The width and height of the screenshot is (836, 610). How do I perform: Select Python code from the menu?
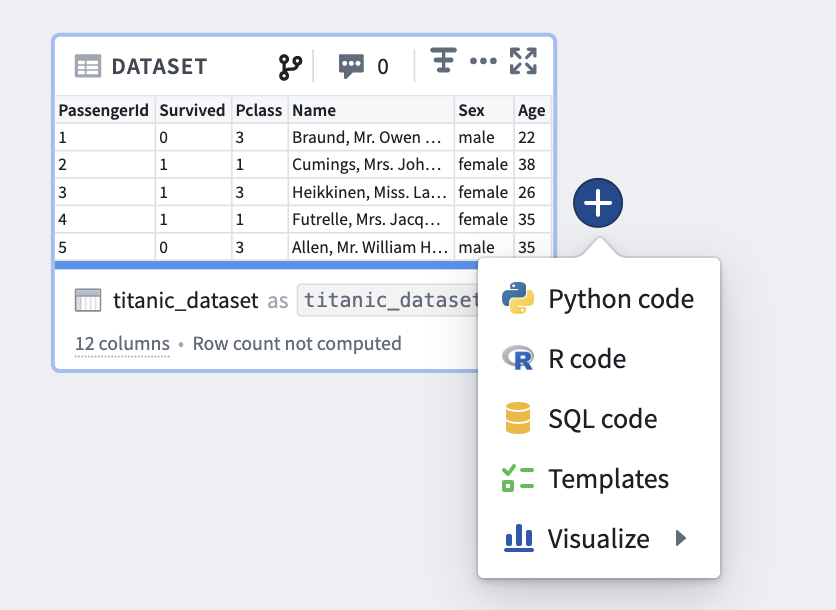(599, 299)
